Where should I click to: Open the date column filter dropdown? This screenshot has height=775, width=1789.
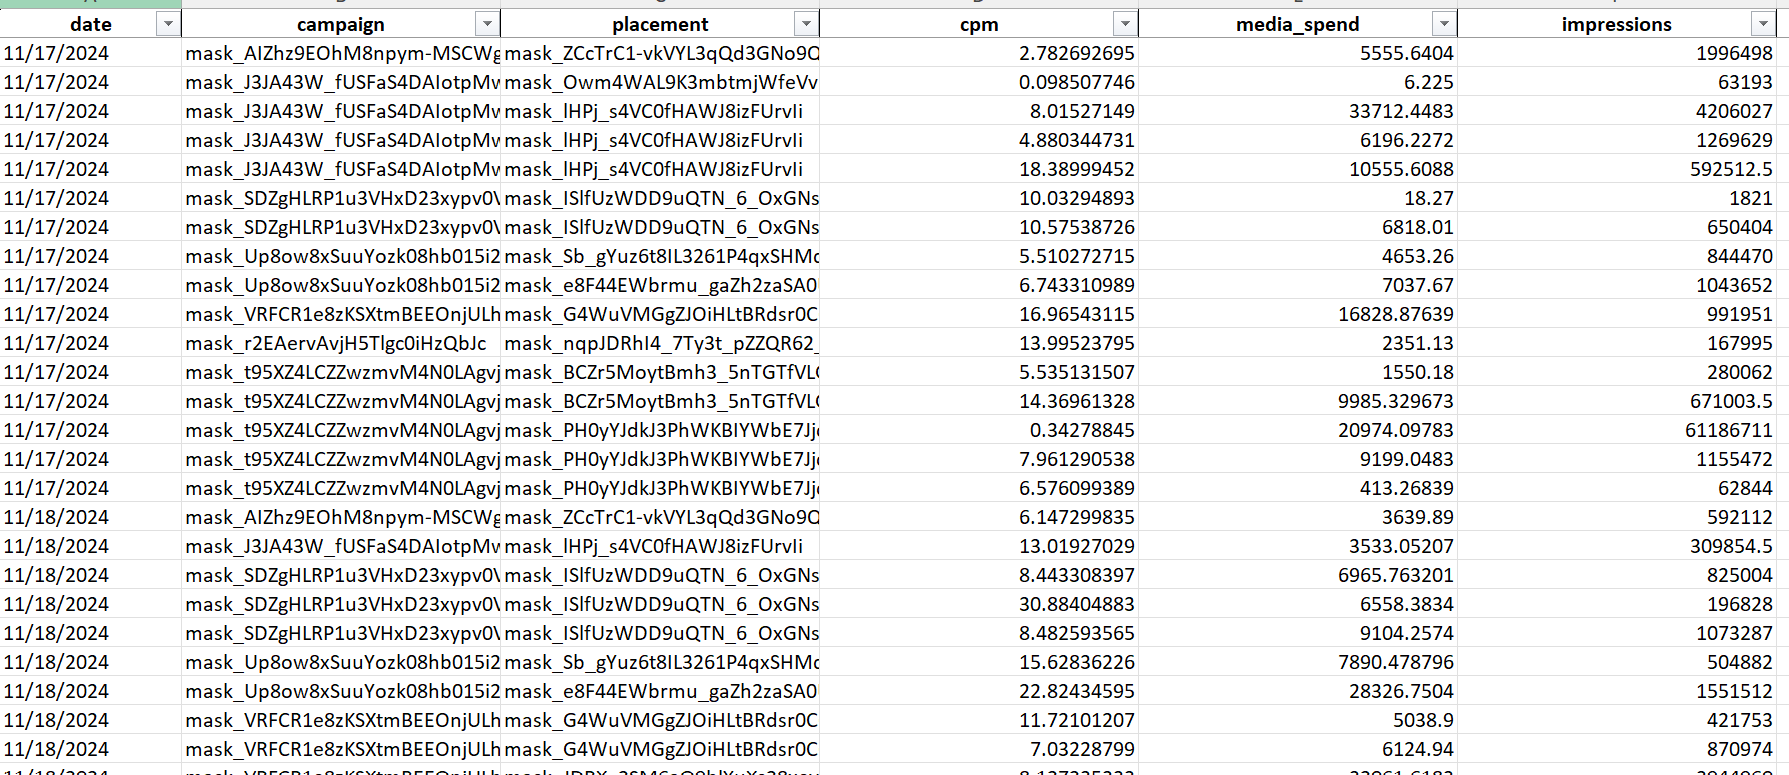pyautogui.click(x=168, y=24)
